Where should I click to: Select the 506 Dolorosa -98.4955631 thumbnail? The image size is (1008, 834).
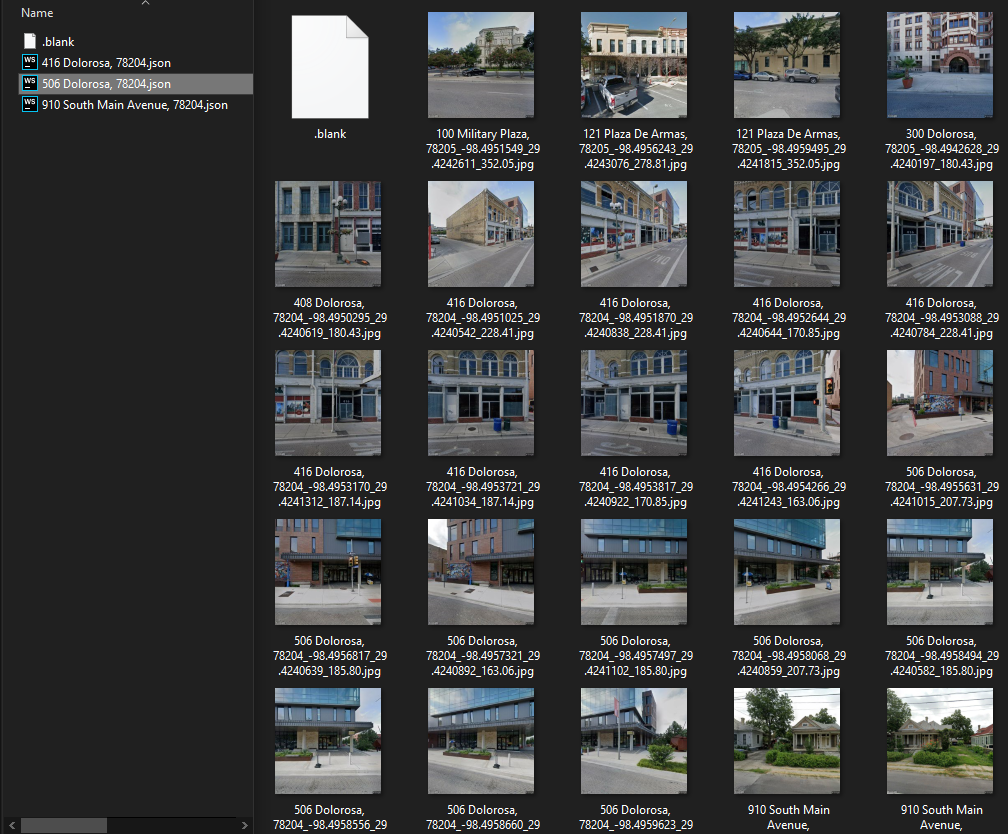point(940,403)
